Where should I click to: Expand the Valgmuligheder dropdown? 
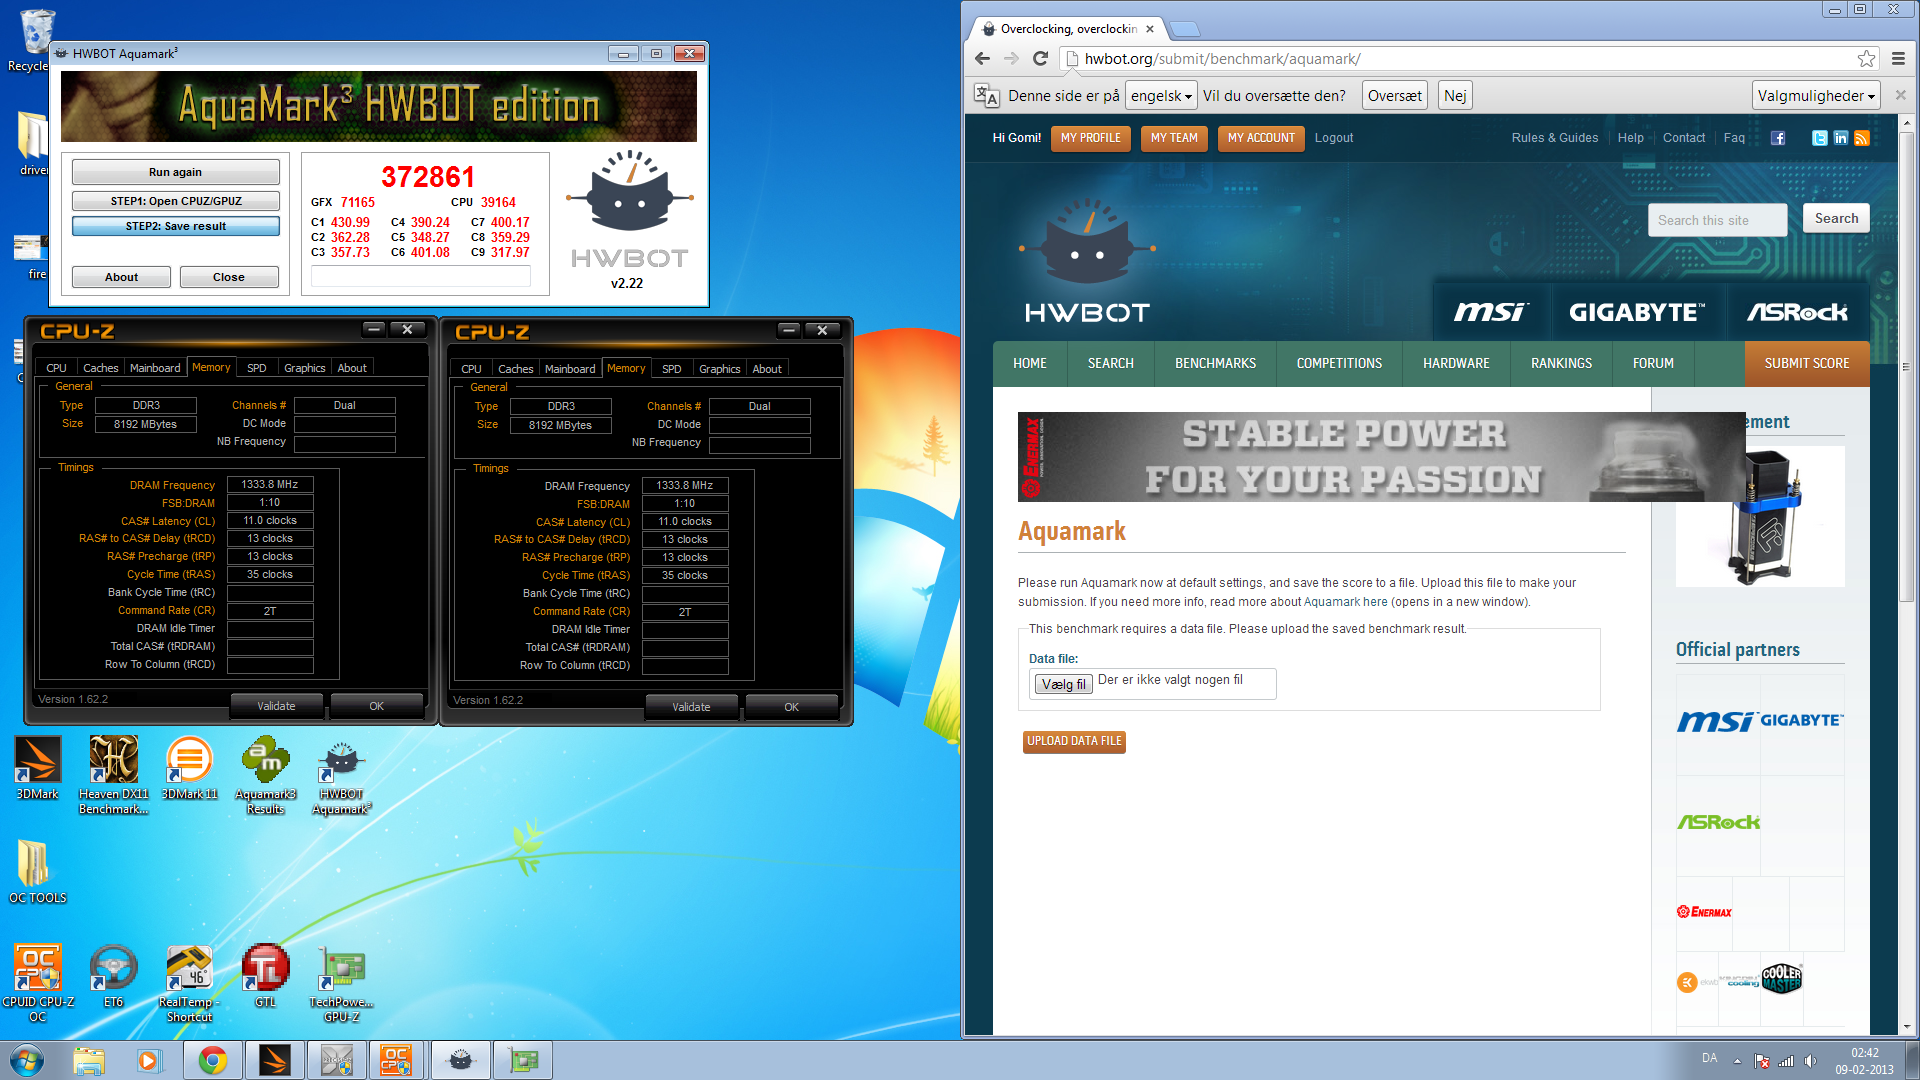[x=1816, y=96]
